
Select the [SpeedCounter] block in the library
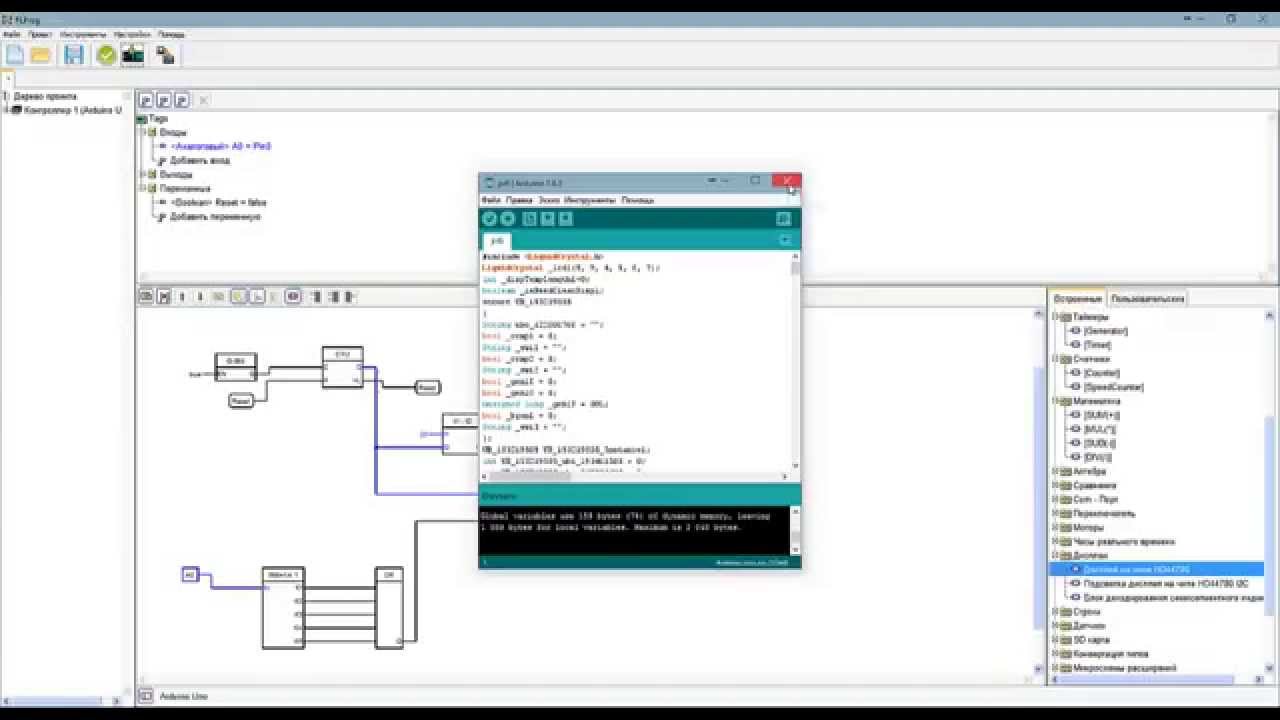pos(1113,387)
